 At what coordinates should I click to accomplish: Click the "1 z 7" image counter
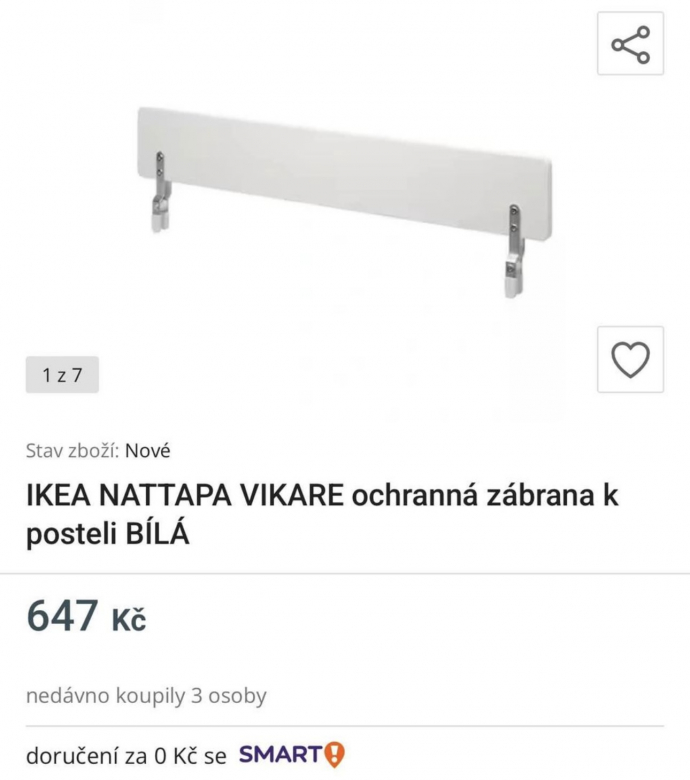pyautogui.click(x=62, y=375)
